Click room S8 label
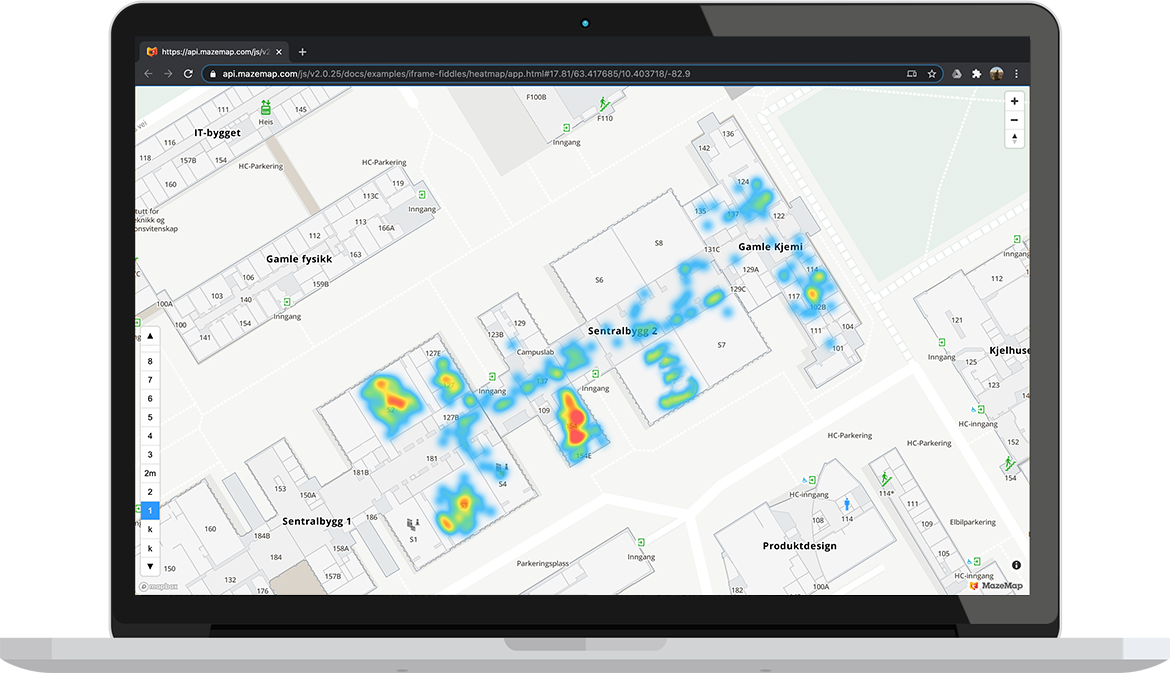The image size is (1170, 673). pos(659,242)
